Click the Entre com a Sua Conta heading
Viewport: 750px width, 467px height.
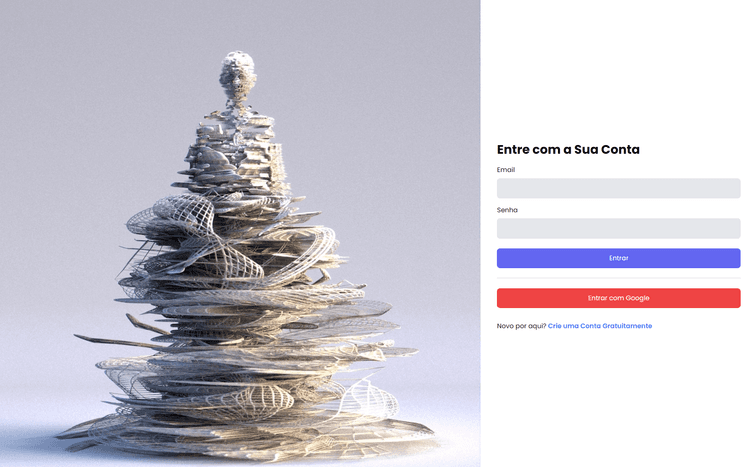click(x=568, y=149)
